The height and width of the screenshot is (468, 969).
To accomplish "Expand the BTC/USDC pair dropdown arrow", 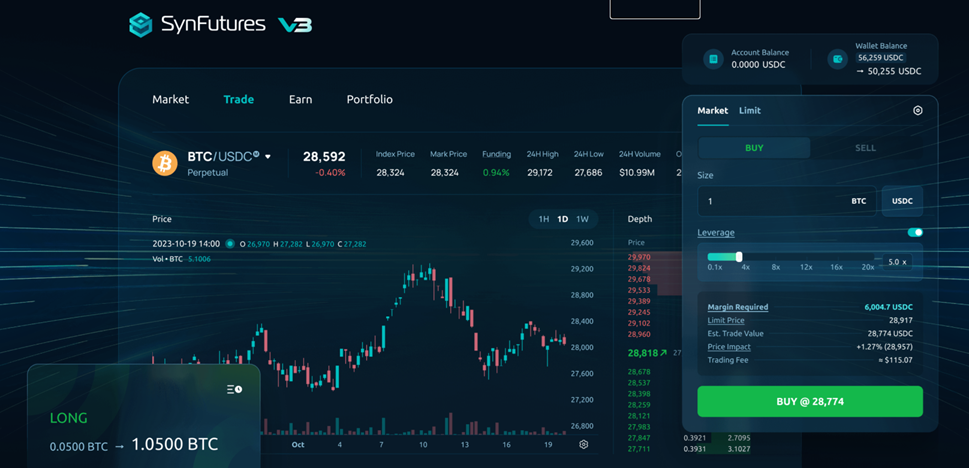I will pos(268,157).
